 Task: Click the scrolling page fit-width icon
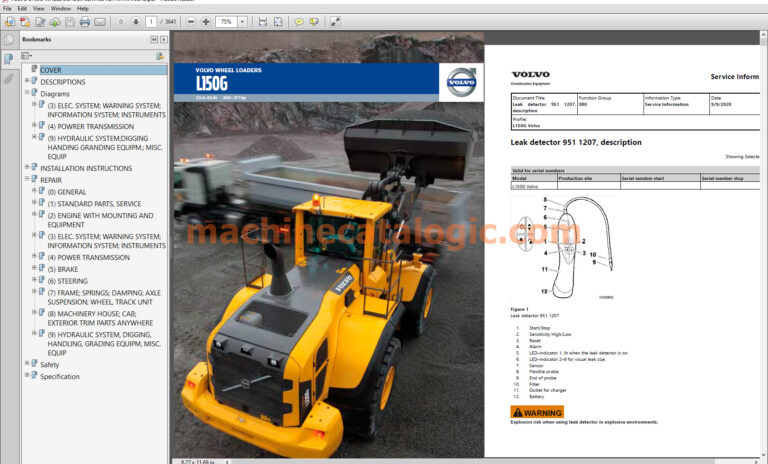click(x=263, y=22)
